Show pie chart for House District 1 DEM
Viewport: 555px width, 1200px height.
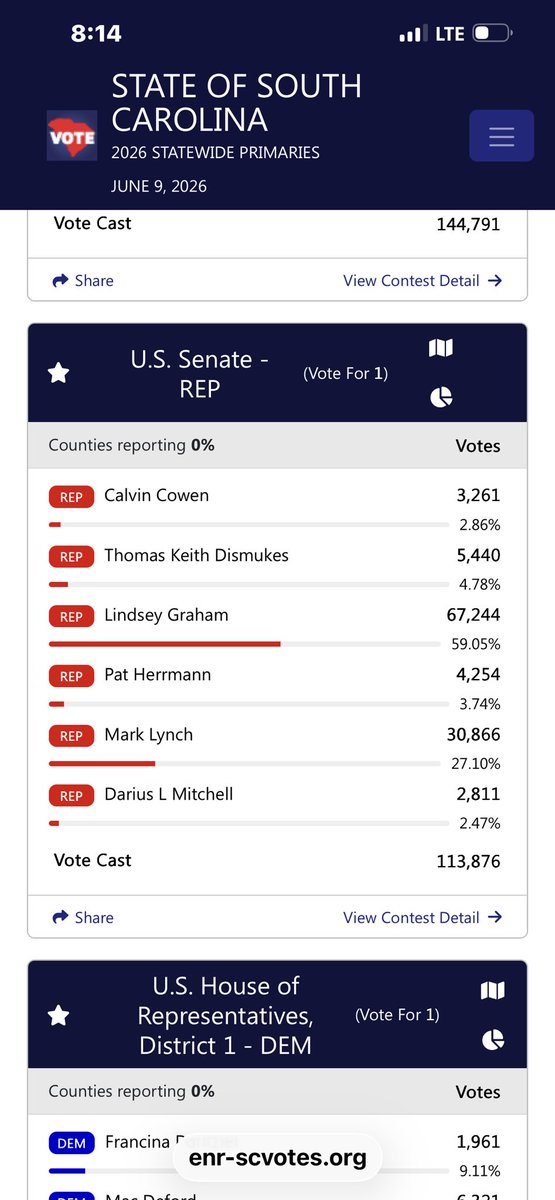pos(493,1040)
